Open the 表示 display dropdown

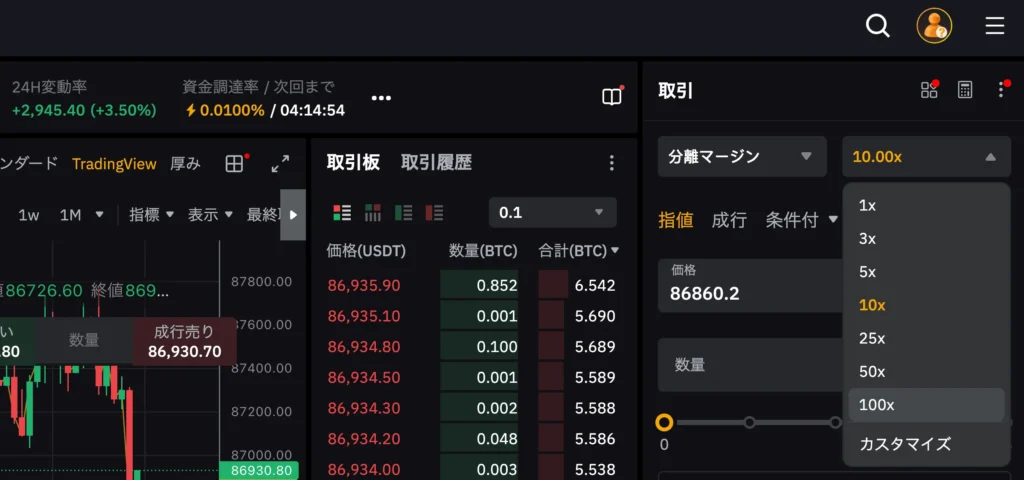210,214
